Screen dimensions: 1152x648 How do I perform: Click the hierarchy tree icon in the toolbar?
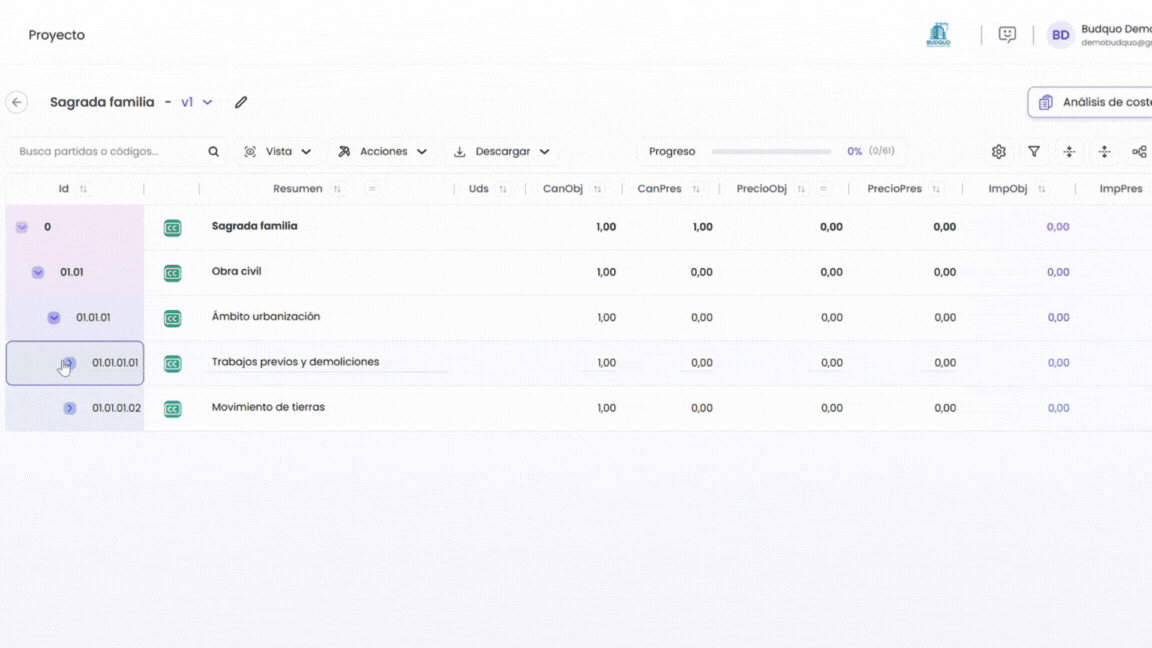tap(1139, 152)
